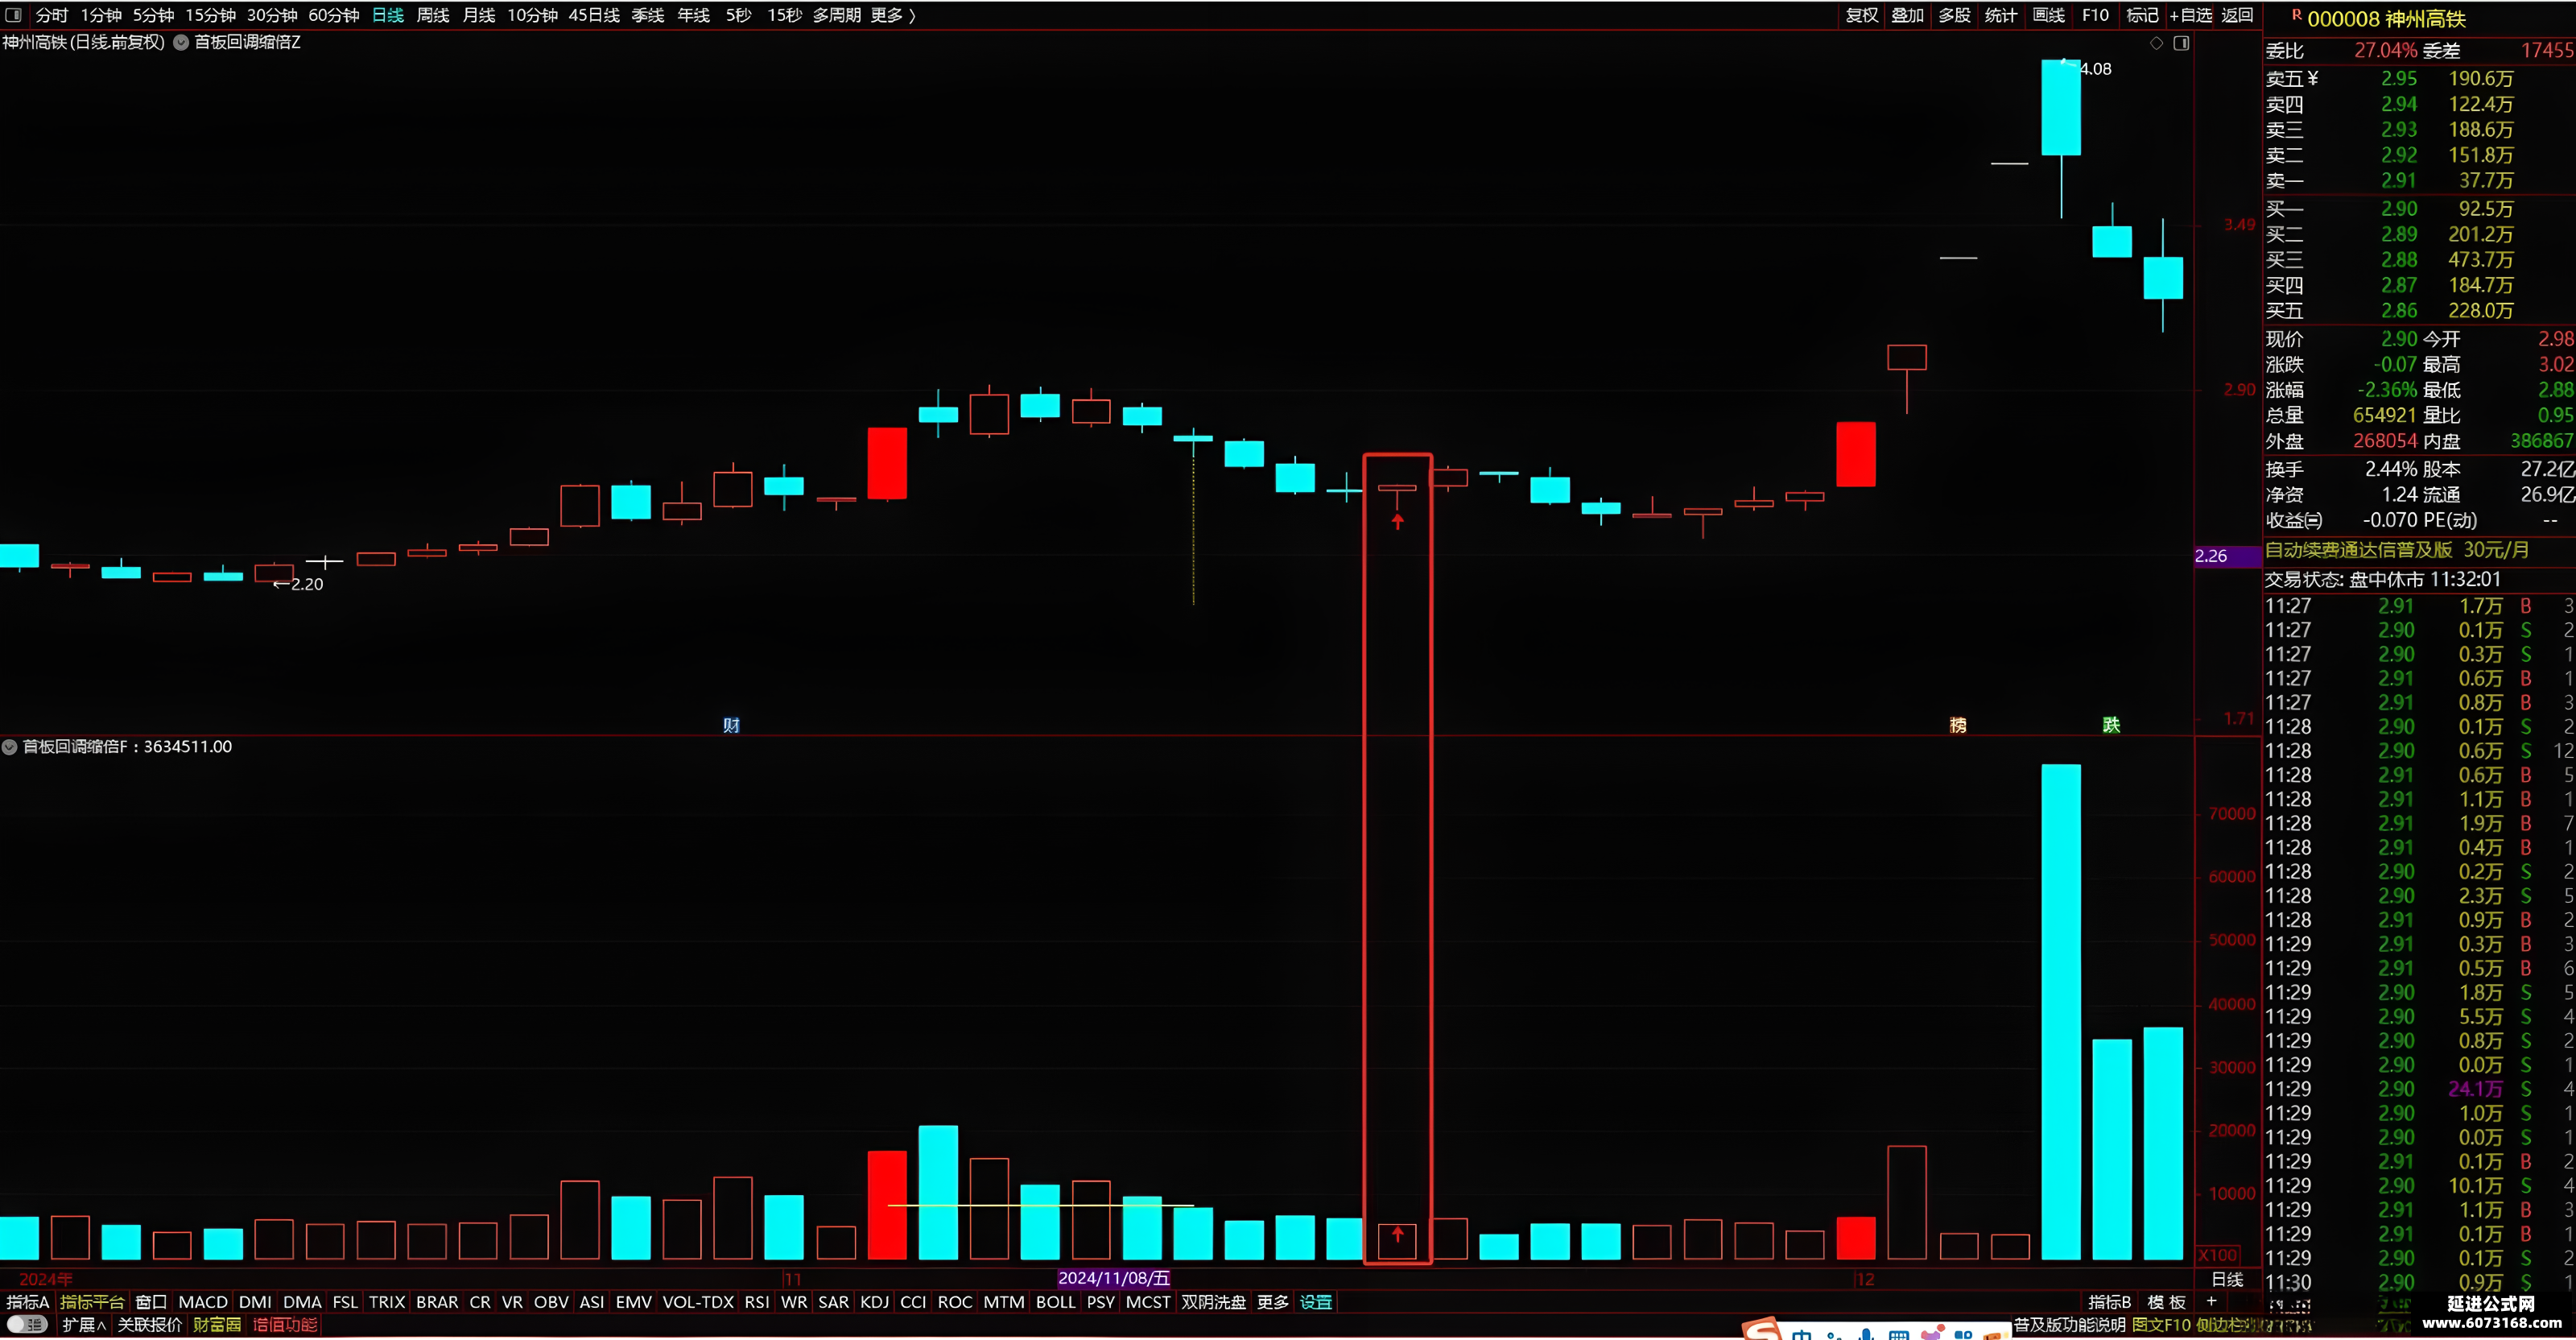This screenshot has height=1340, width=2576.
Task: Click the 复权 toolbar button
Action: 1861,15
